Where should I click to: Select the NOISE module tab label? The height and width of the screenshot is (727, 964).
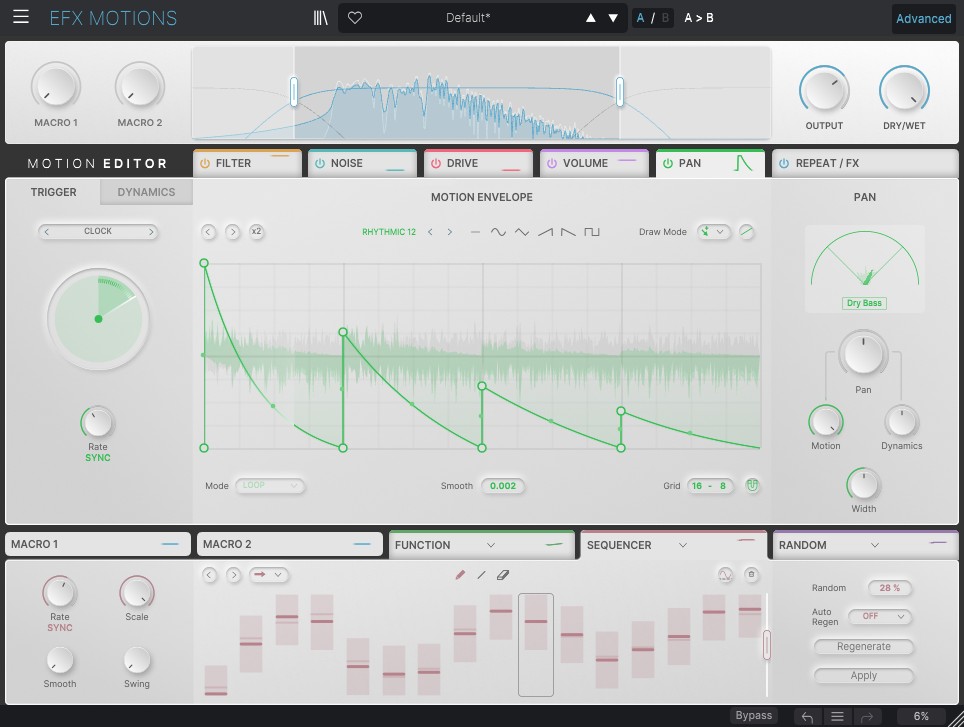point(347,163)
